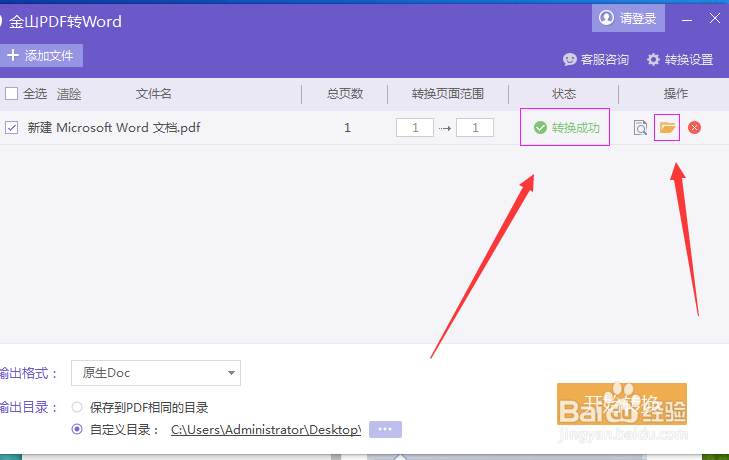Click the 添加文件 button
The height and width of the screenshot is (460, 729).
[41, 55]
